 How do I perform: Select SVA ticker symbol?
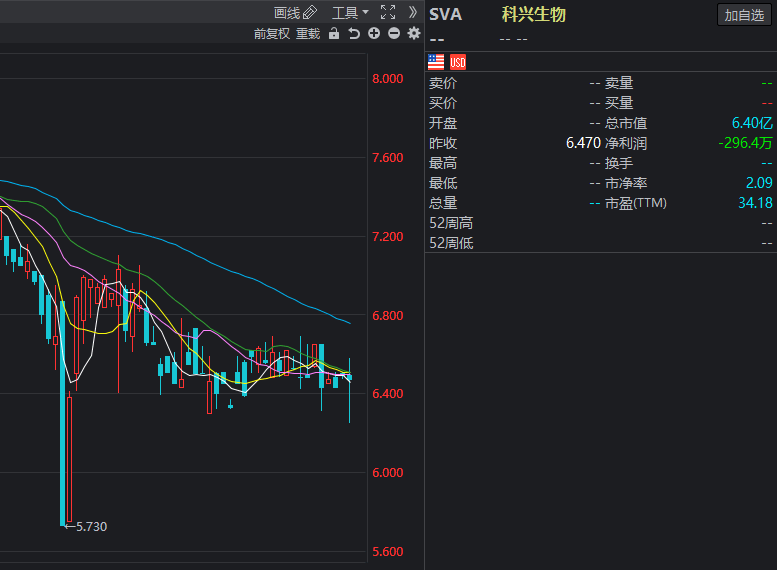(445, 14)
